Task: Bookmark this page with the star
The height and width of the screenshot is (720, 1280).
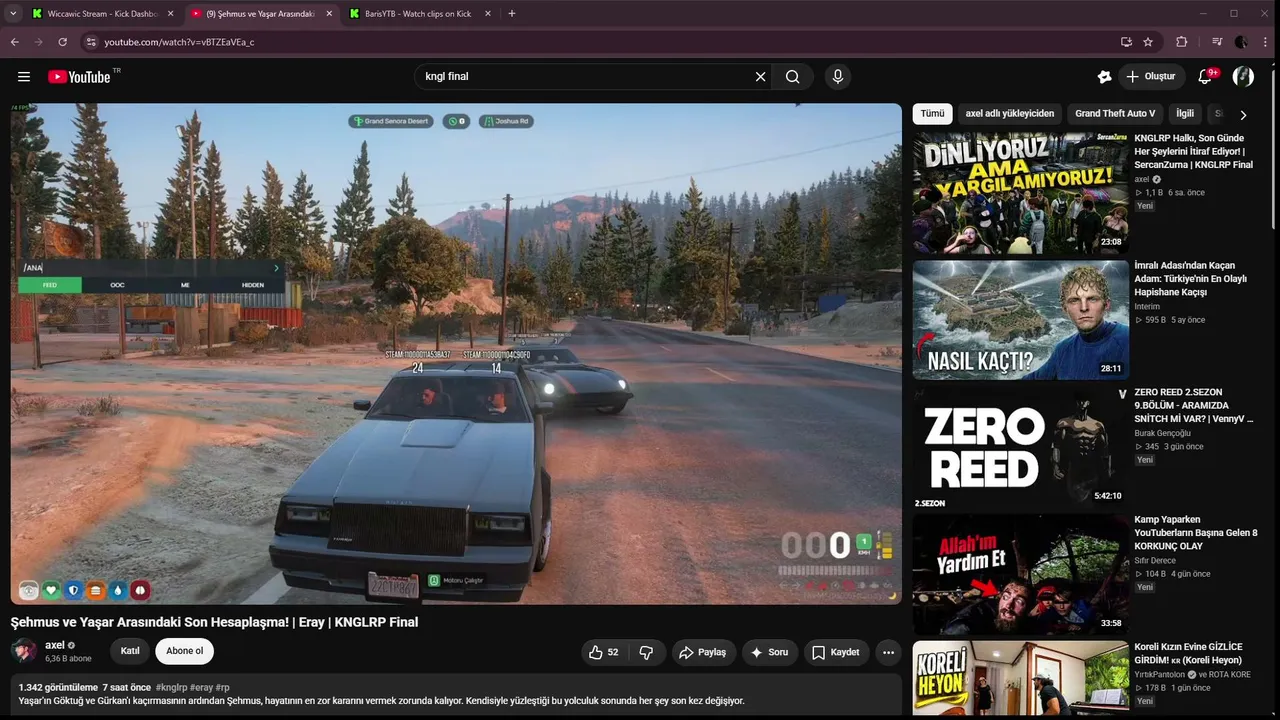Action: tap(1148, 42)
